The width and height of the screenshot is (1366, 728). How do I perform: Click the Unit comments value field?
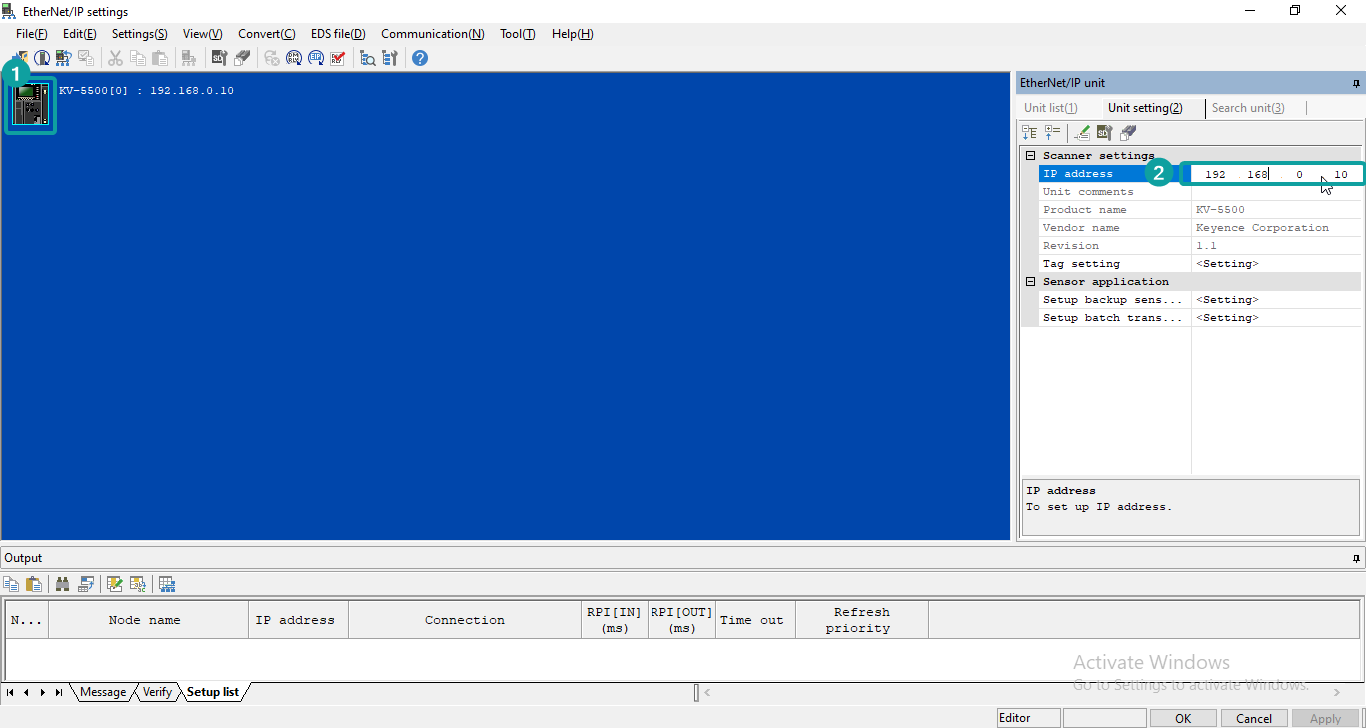(1277, 192)
